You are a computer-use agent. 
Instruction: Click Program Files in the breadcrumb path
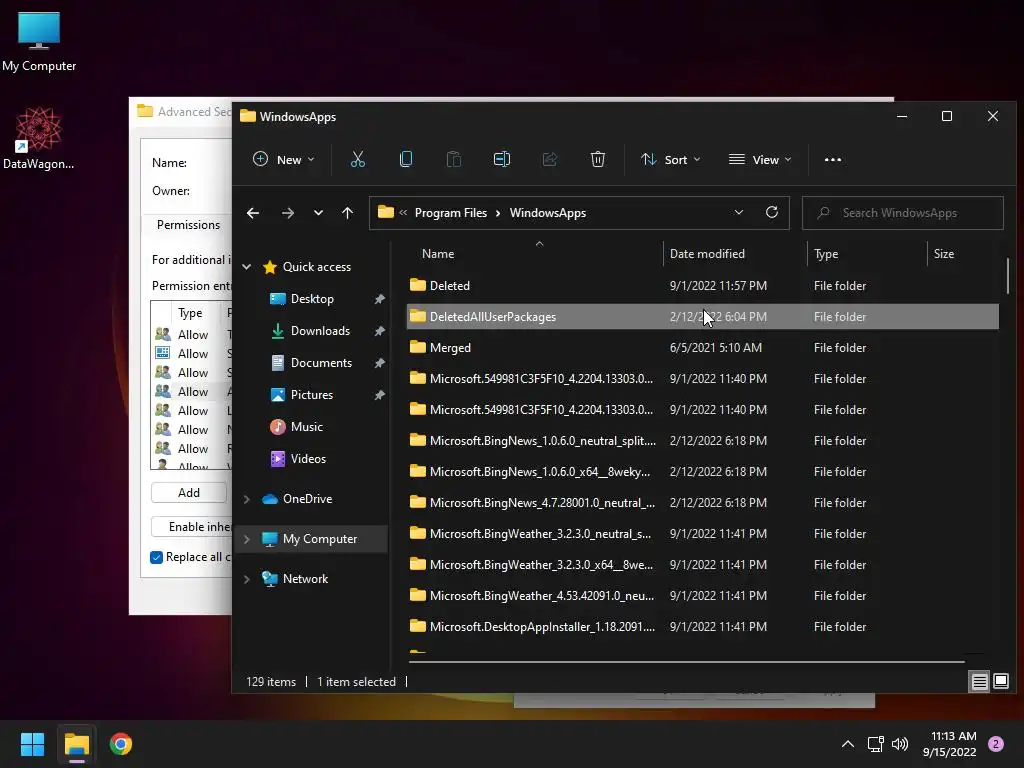tap(451, 213)
